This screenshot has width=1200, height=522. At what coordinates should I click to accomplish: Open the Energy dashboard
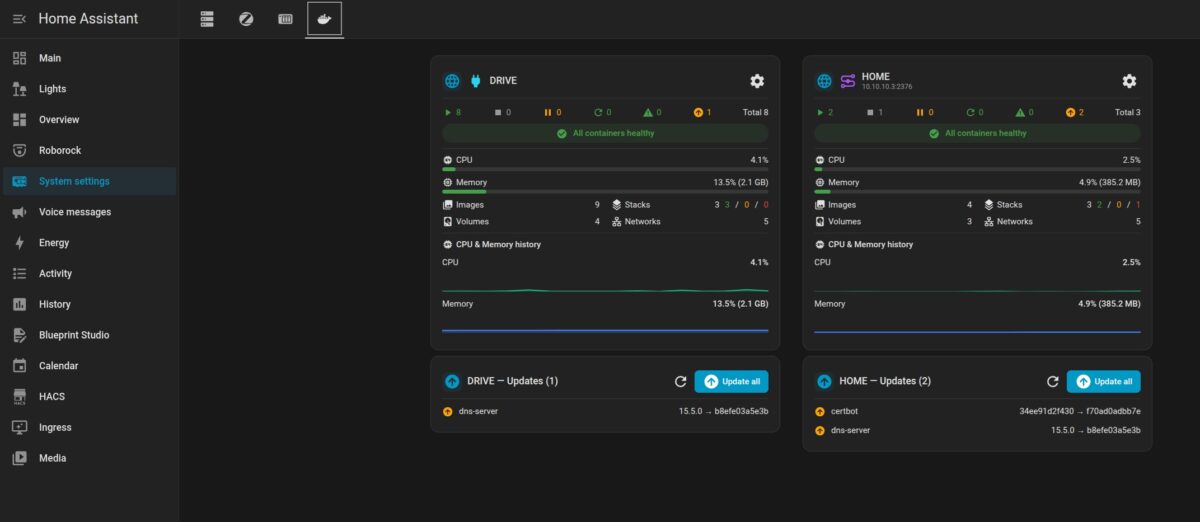click(x=89, y=243)
